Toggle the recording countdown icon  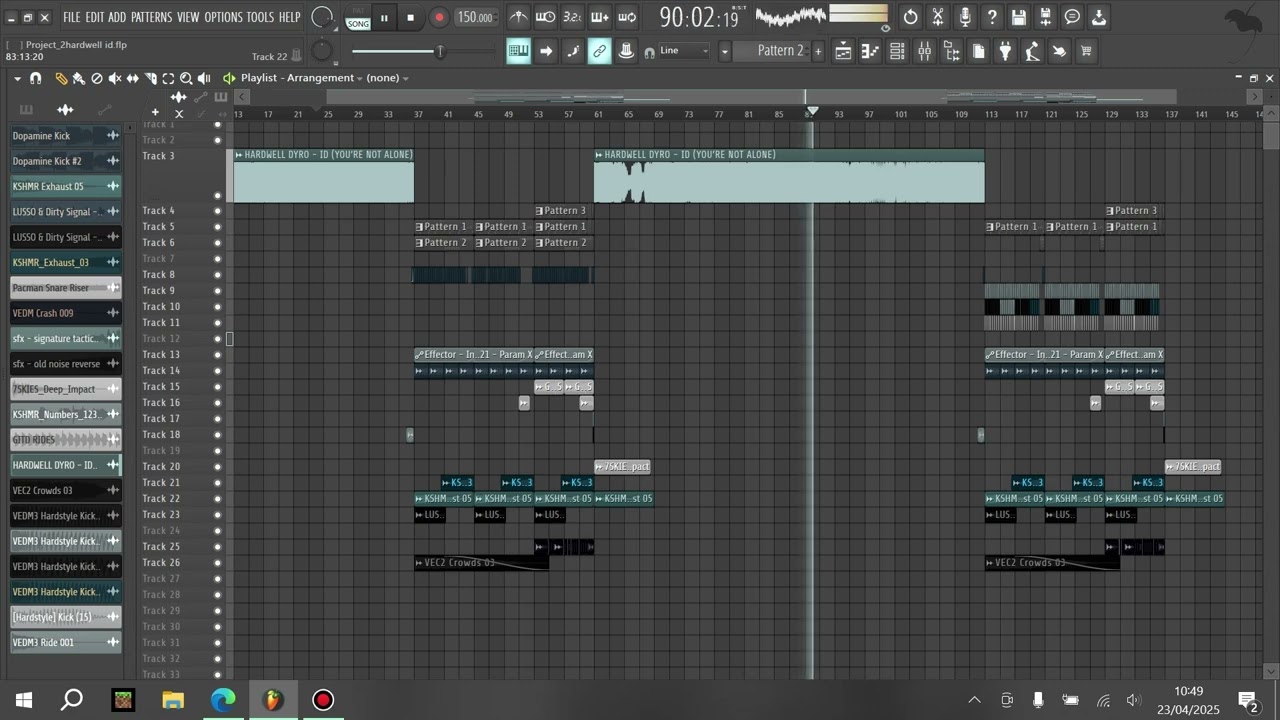coord(572,17)
